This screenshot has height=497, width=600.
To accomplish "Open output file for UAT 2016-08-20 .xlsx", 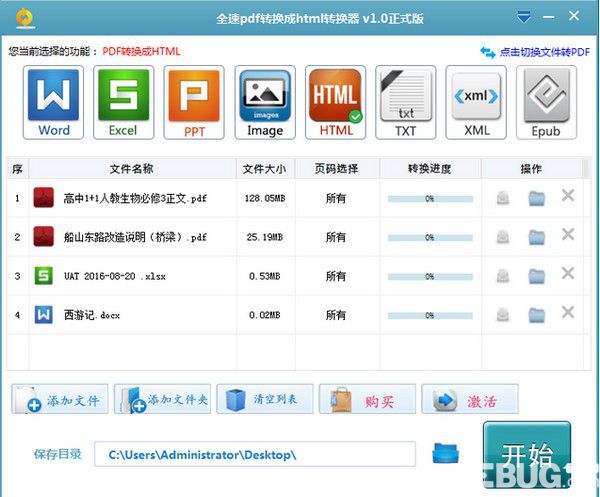I will pyautogui.click(x=503, y=276).
